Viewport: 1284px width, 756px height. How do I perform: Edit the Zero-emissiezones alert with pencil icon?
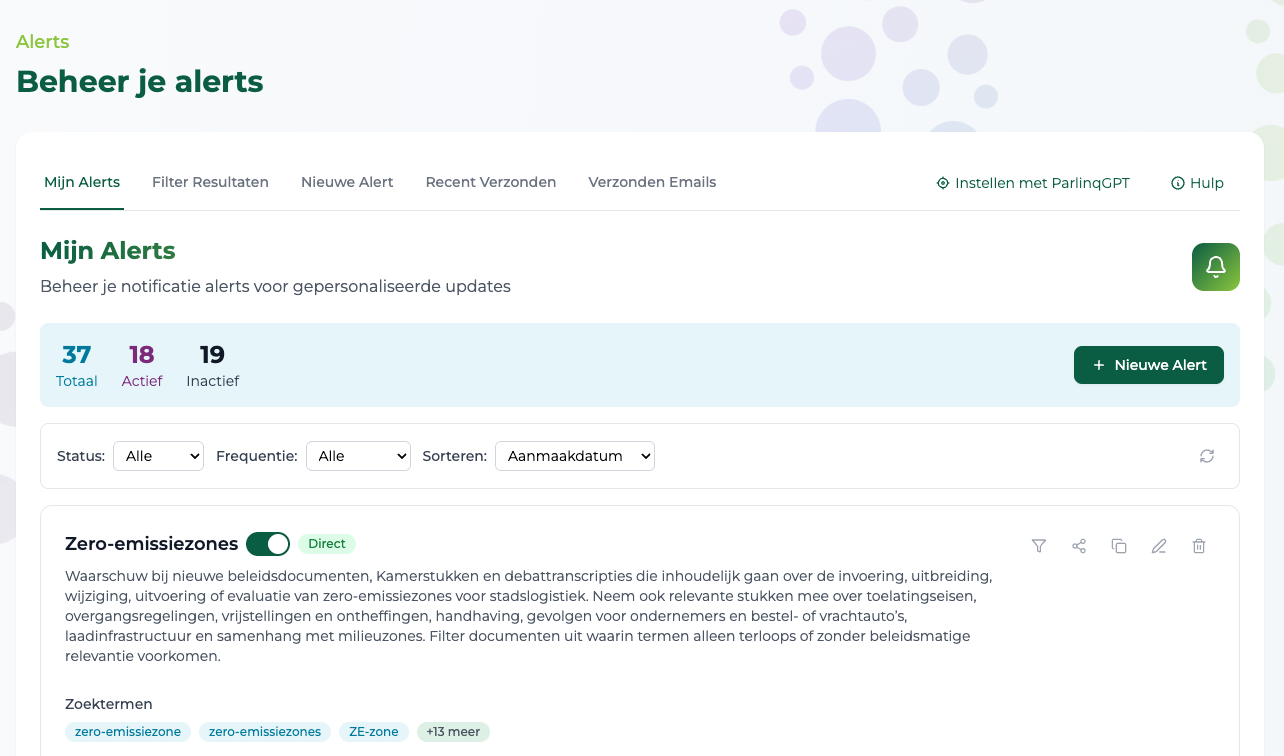(x=1159, y=546)
